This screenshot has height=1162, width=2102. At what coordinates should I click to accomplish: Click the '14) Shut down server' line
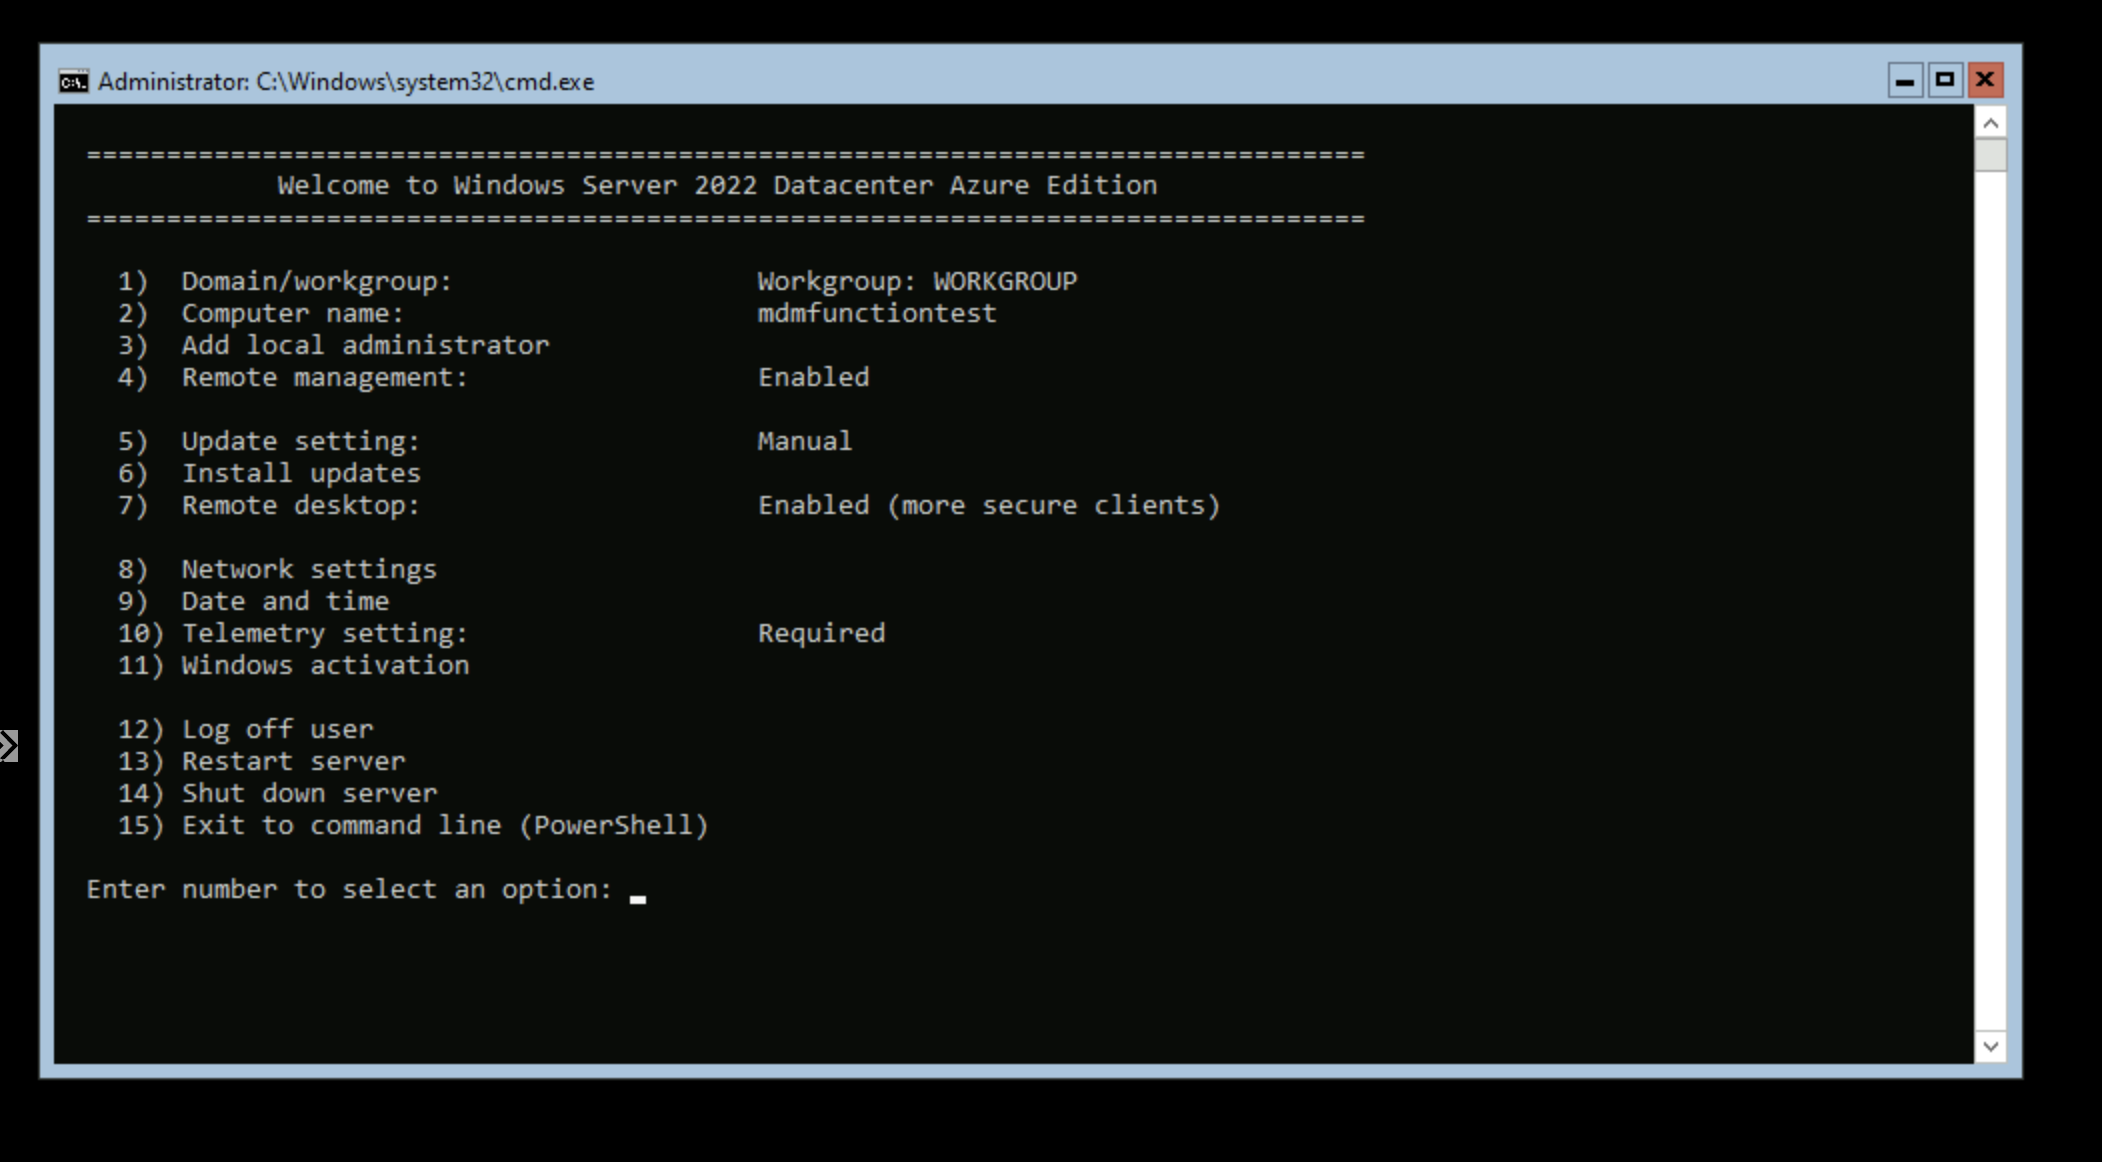(x=277, y=793)
